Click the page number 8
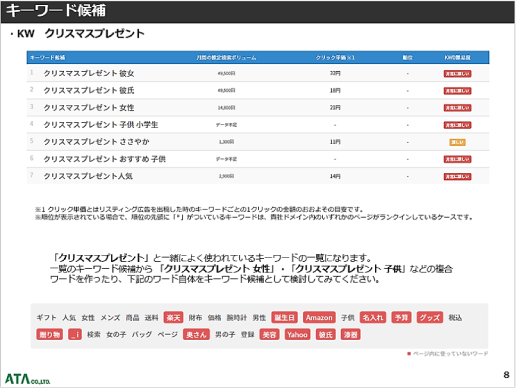 [x=506, y=375]
